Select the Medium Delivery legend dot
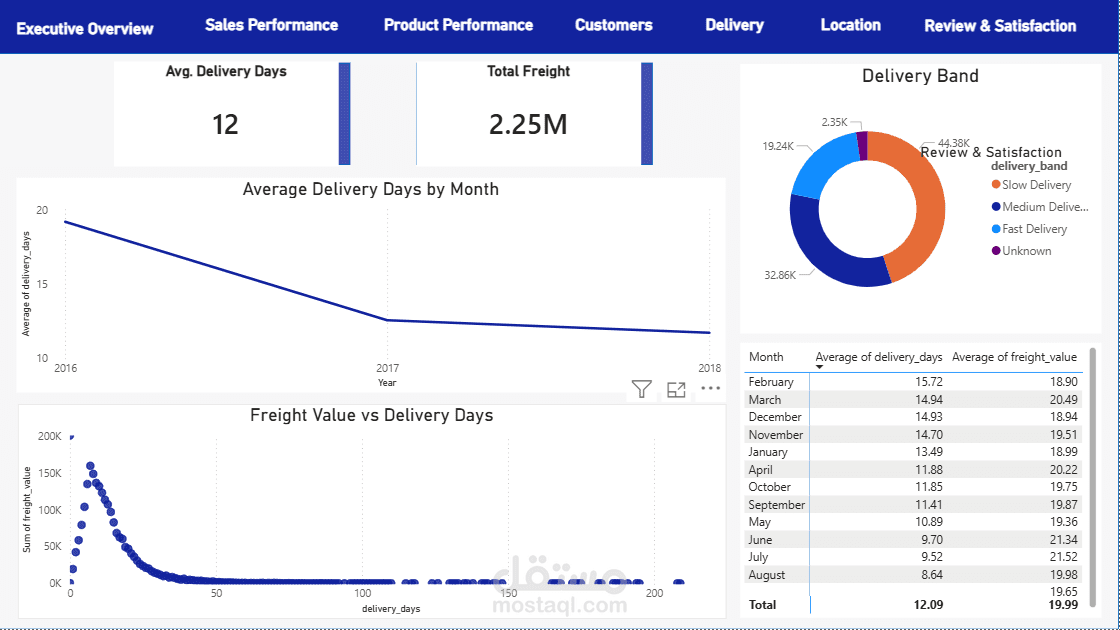Image resolution: width=1120 pixels, height=630 pixels. click(996, 207)
